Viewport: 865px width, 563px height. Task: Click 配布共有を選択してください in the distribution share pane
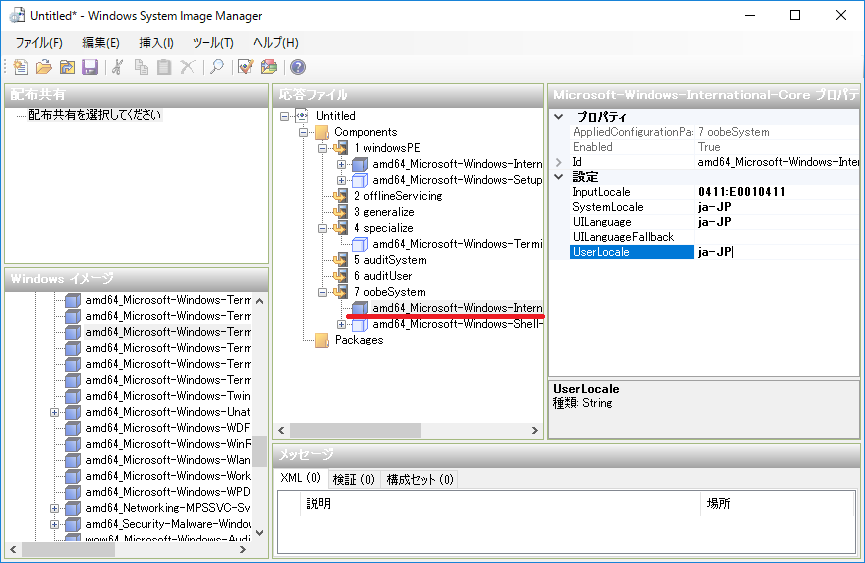point(94,115)
